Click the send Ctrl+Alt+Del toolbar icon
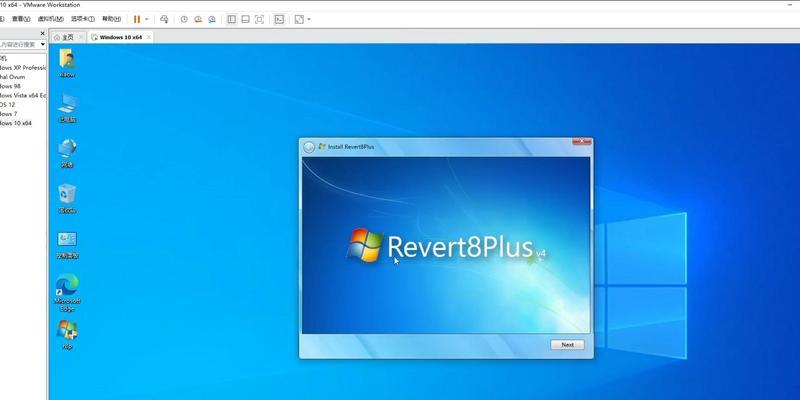Viewport: 800px width, 400px height. [x=164, y=19]
